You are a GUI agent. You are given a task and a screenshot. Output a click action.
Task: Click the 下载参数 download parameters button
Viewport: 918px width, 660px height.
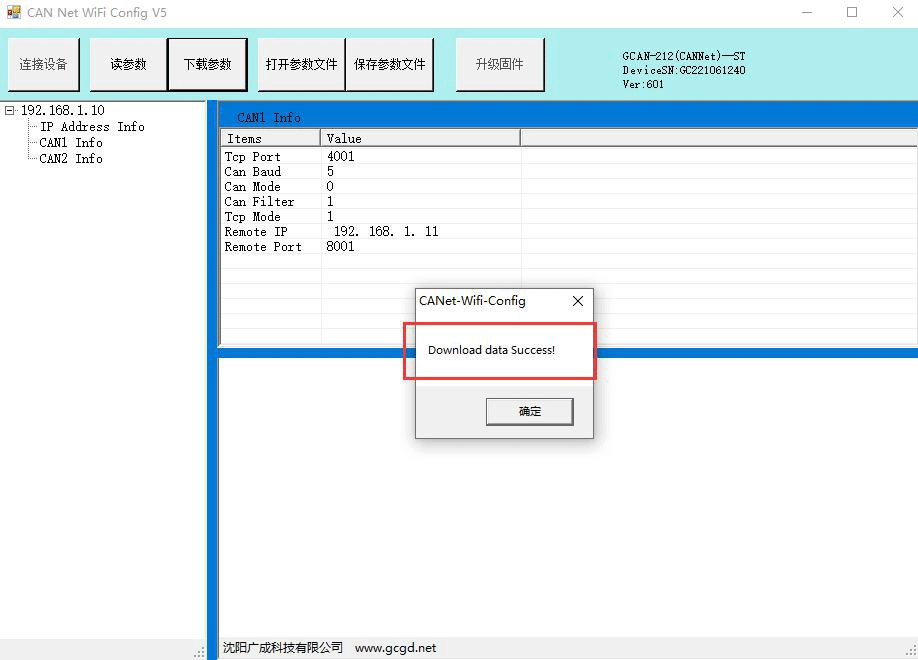[207, 65]
